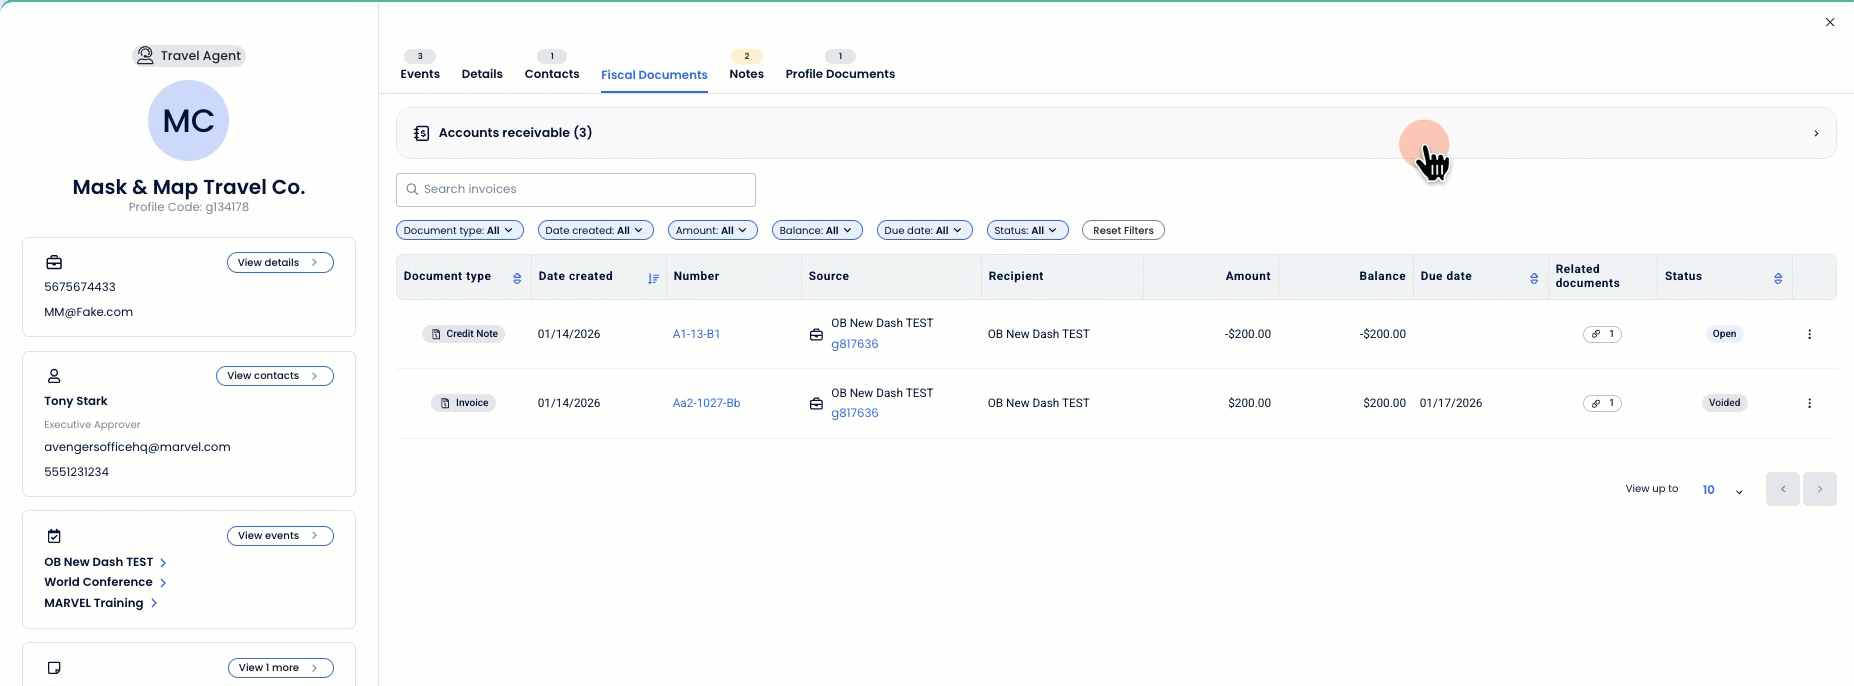Sort by Document type column icon
The width and height of the screenshot is (1854, 686).
[517, 278]
